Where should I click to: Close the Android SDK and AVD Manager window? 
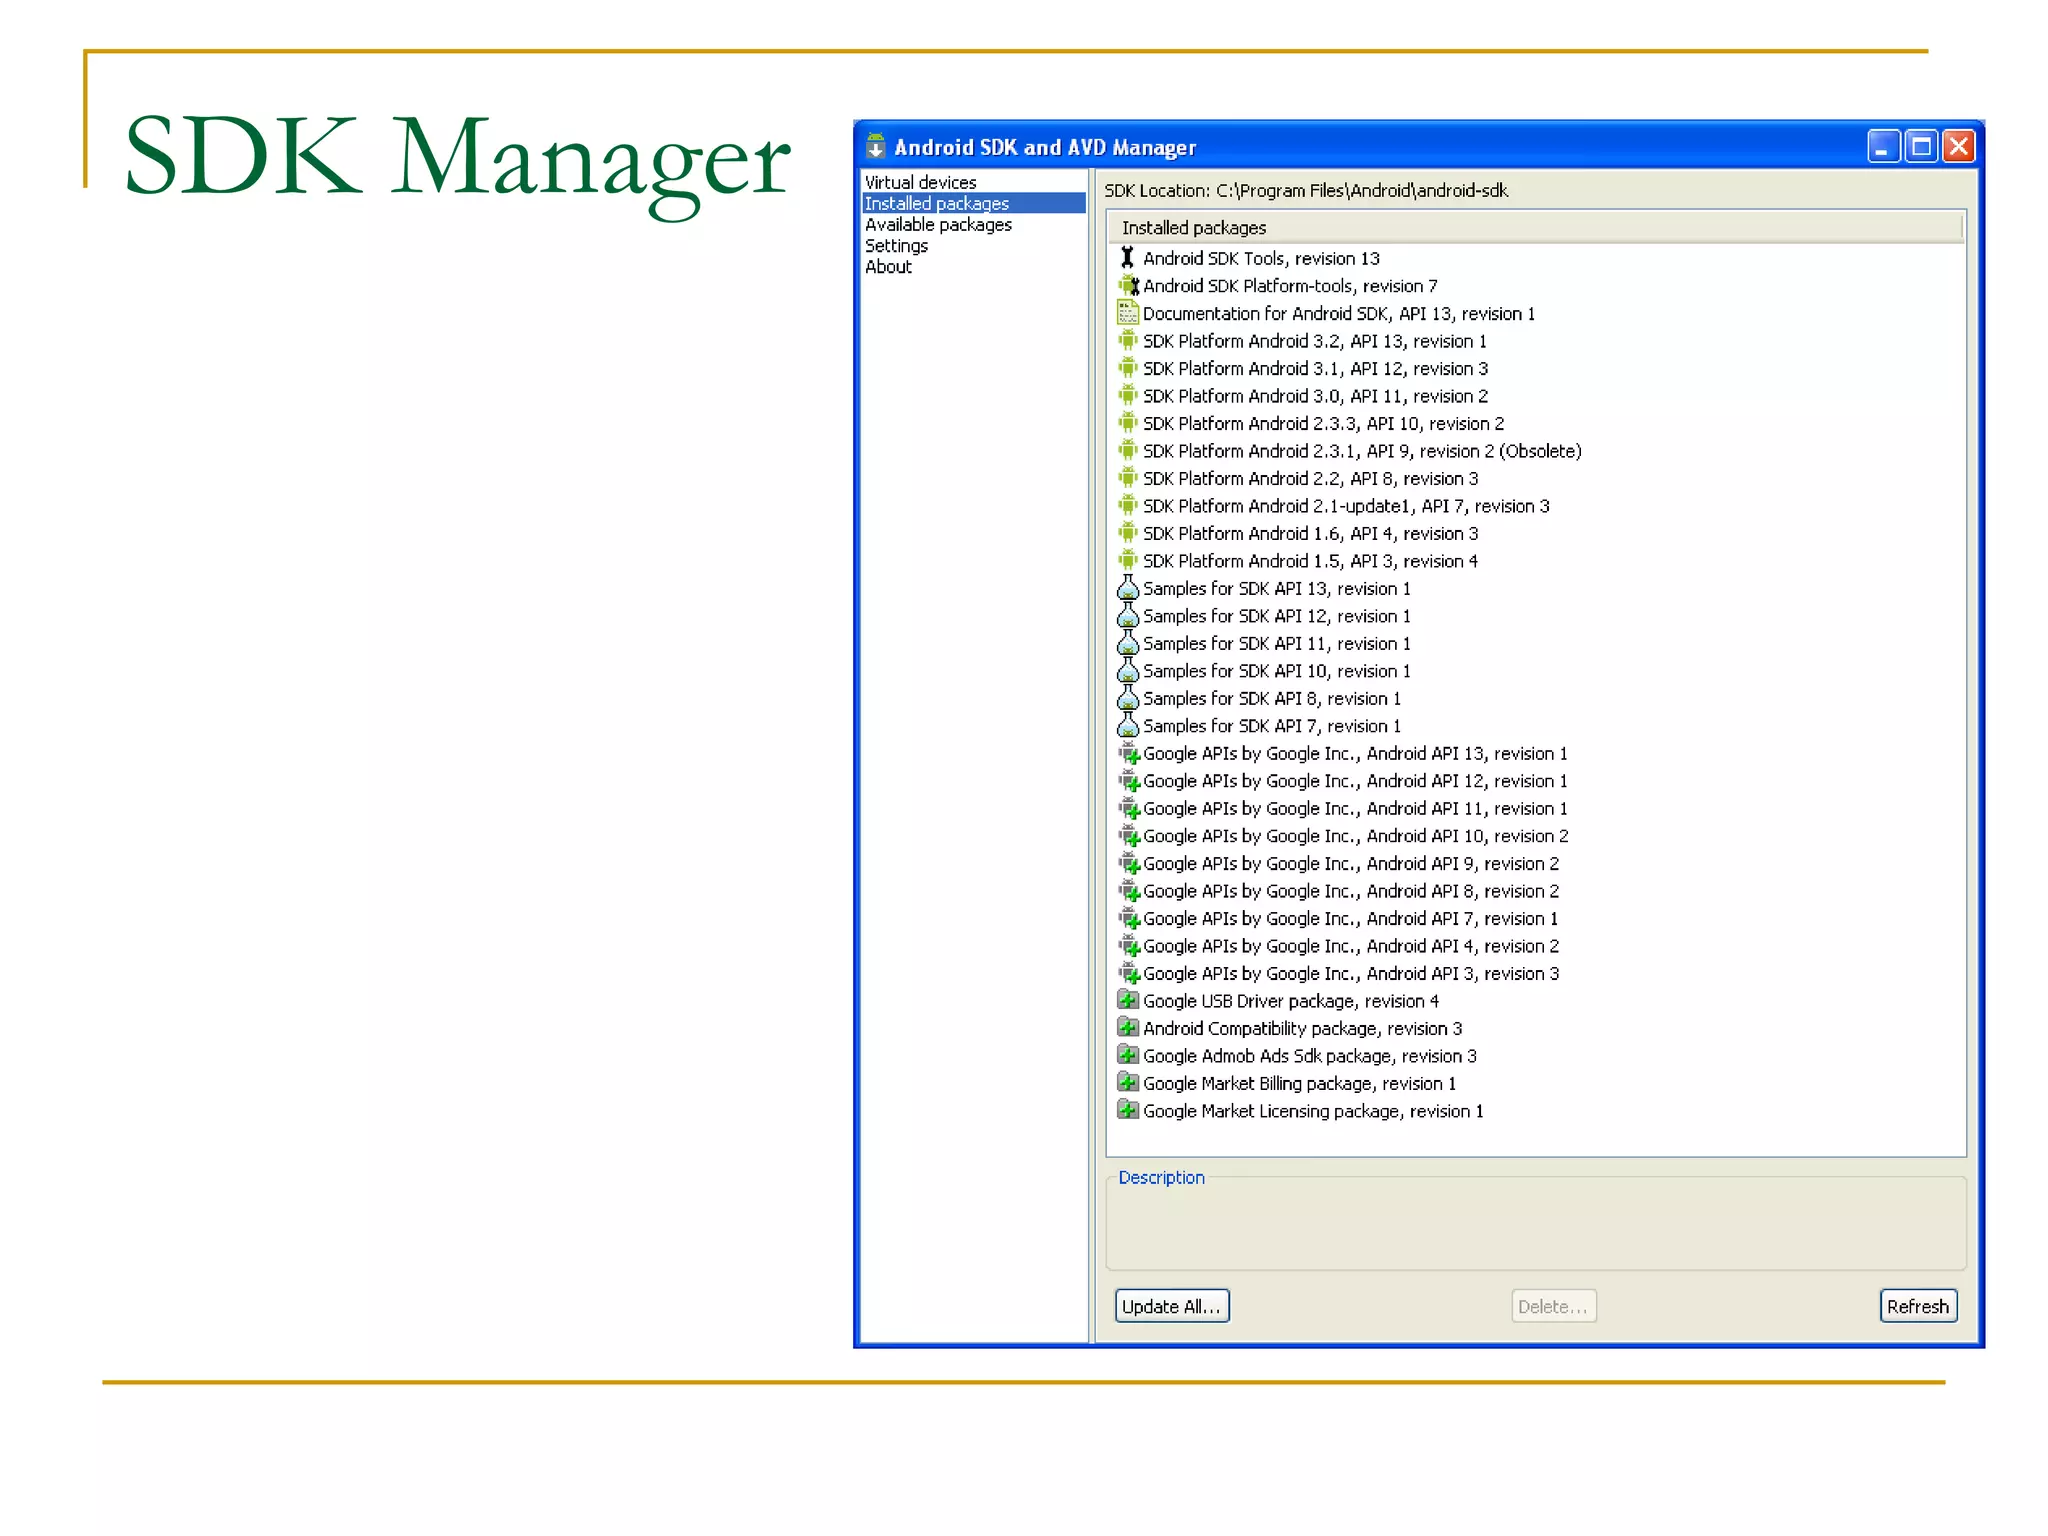pos(1959,147)
